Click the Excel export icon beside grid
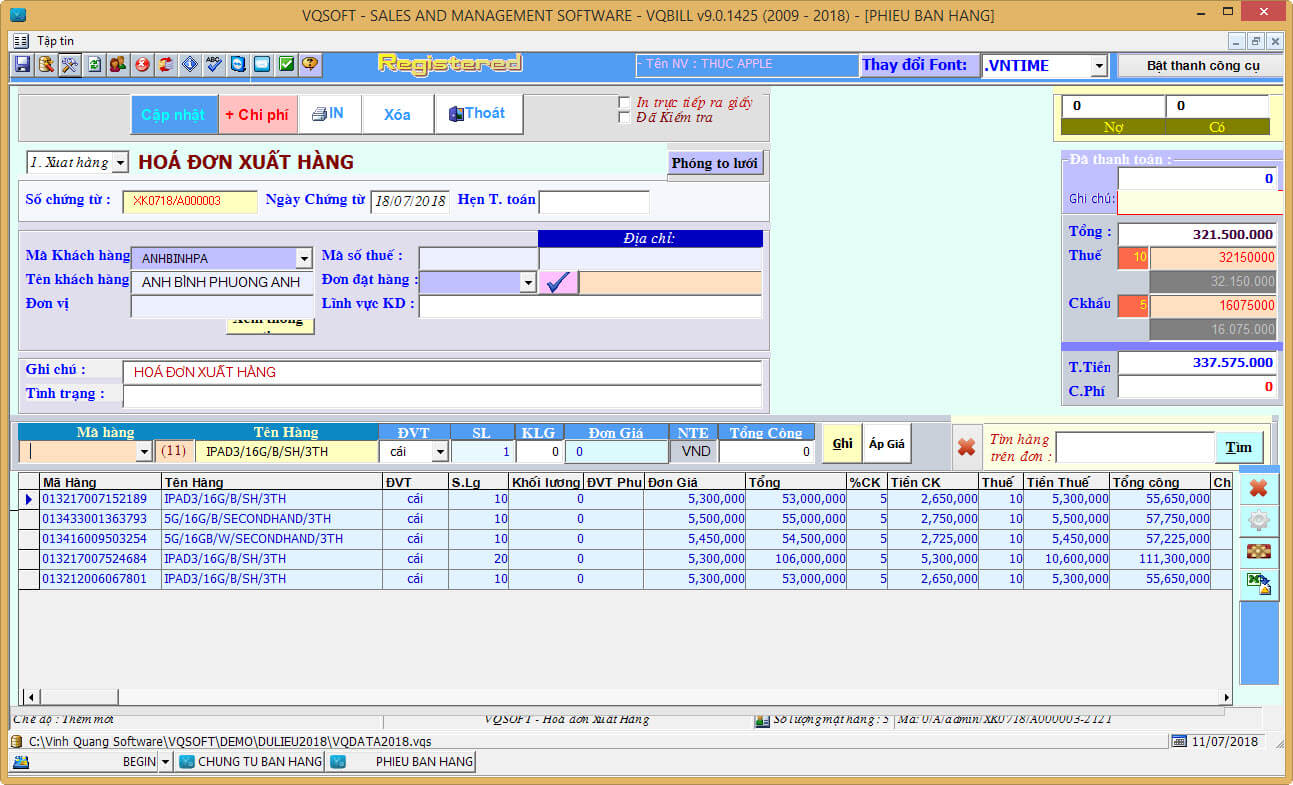 [x=1258, y=584]
